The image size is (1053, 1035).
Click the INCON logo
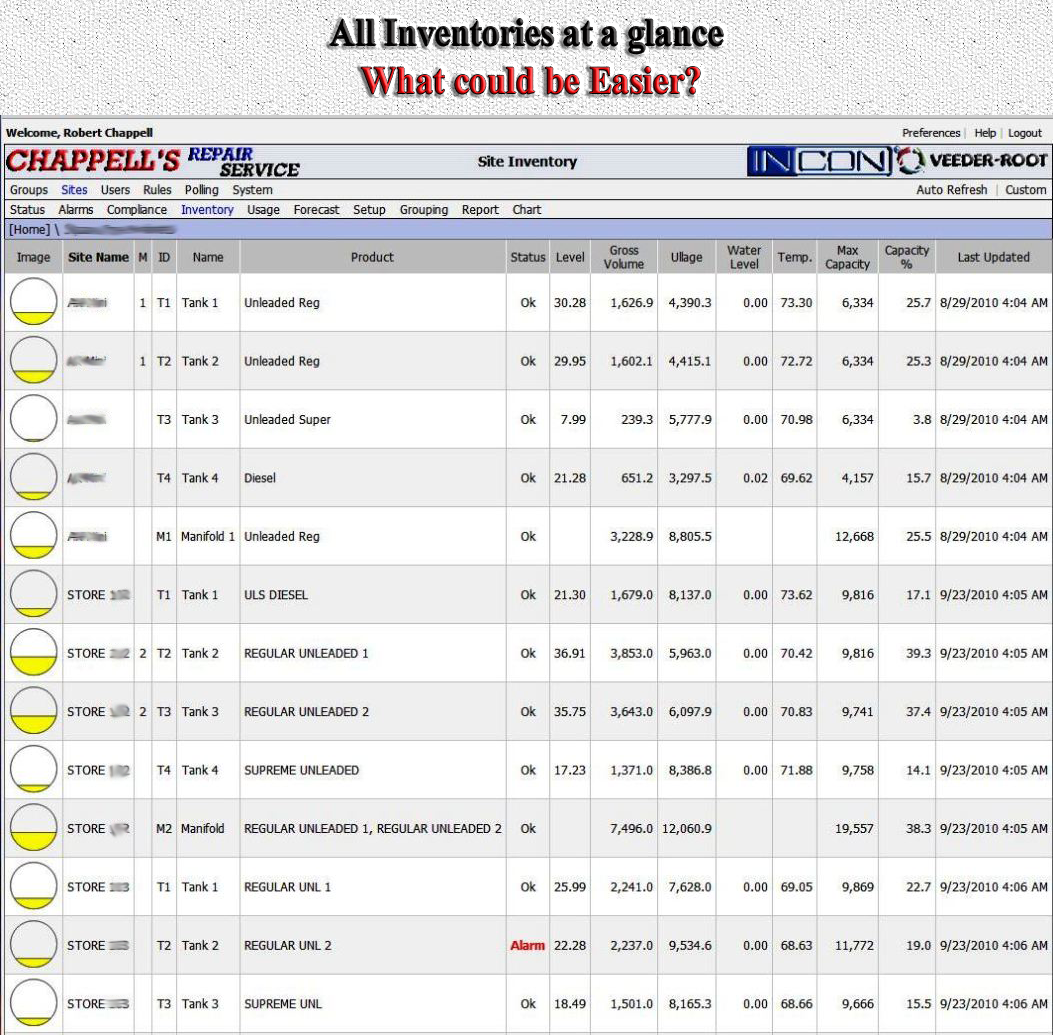(x=818, y=161)
